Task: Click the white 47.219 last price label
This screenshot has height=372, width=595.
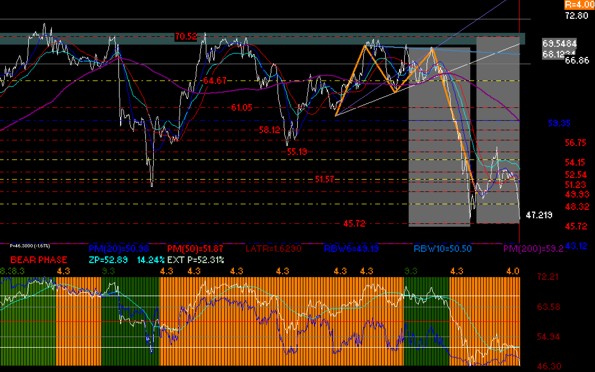Action: pyautogui.click(x=539, y=215)
